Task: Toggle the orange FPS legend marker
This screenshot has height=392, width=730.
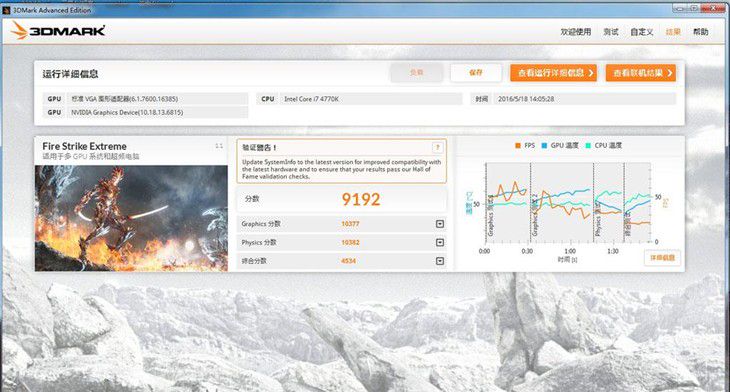Action: tap(518, 146)
